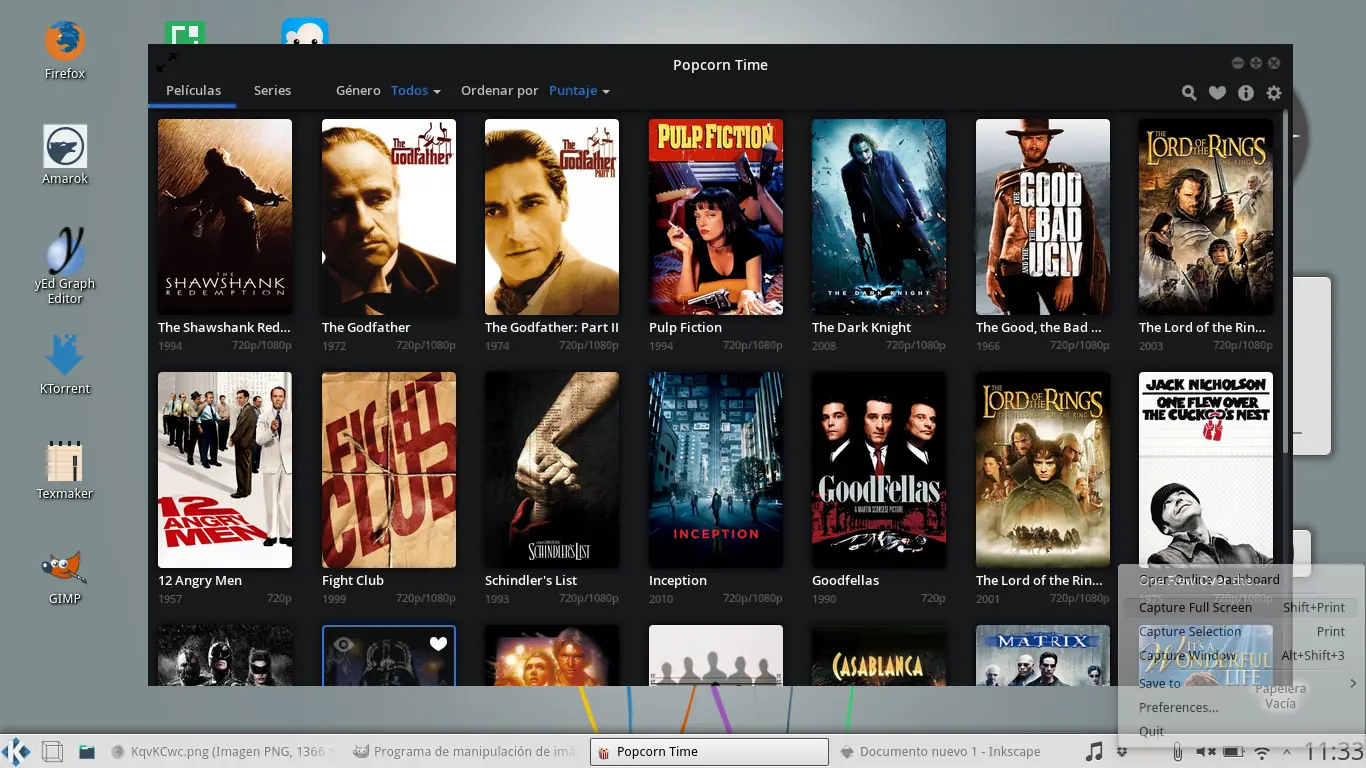Launch Amarok from the desktop
The width and height of the screenshot is (1366, 768).
pos(65,155)
